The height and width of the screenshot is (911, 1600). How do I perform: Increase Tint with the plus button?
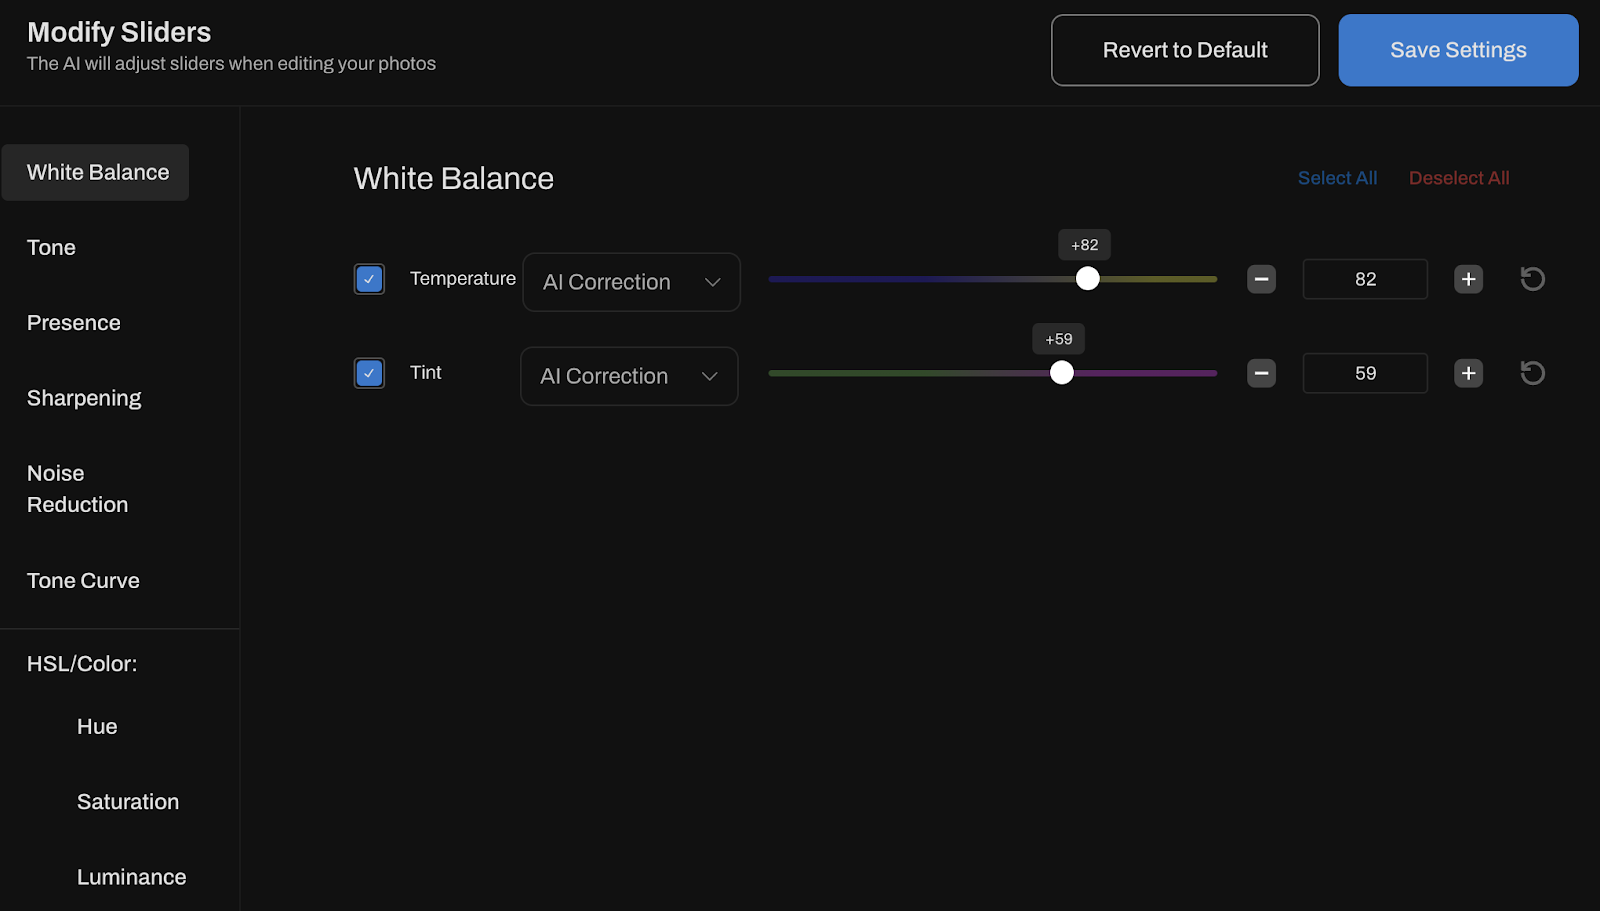point(1468,373)
